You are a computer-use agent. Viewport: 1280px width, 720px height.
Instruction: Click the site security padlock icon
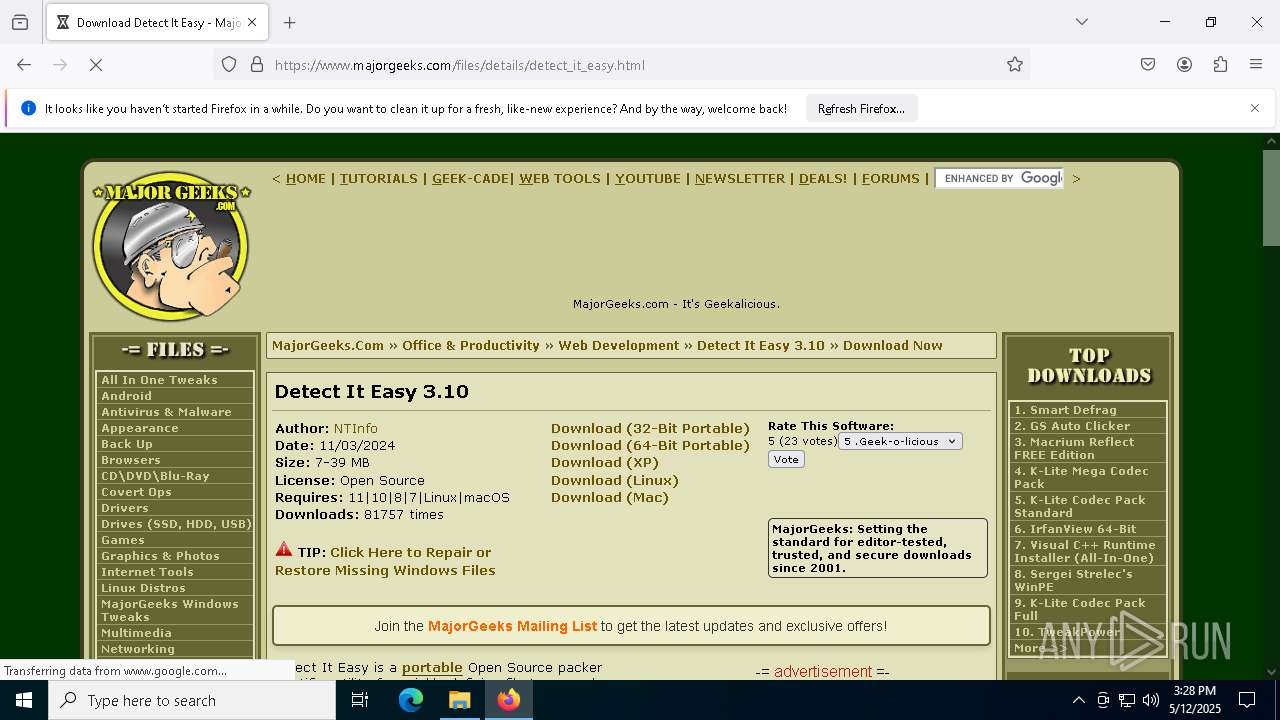257,65
